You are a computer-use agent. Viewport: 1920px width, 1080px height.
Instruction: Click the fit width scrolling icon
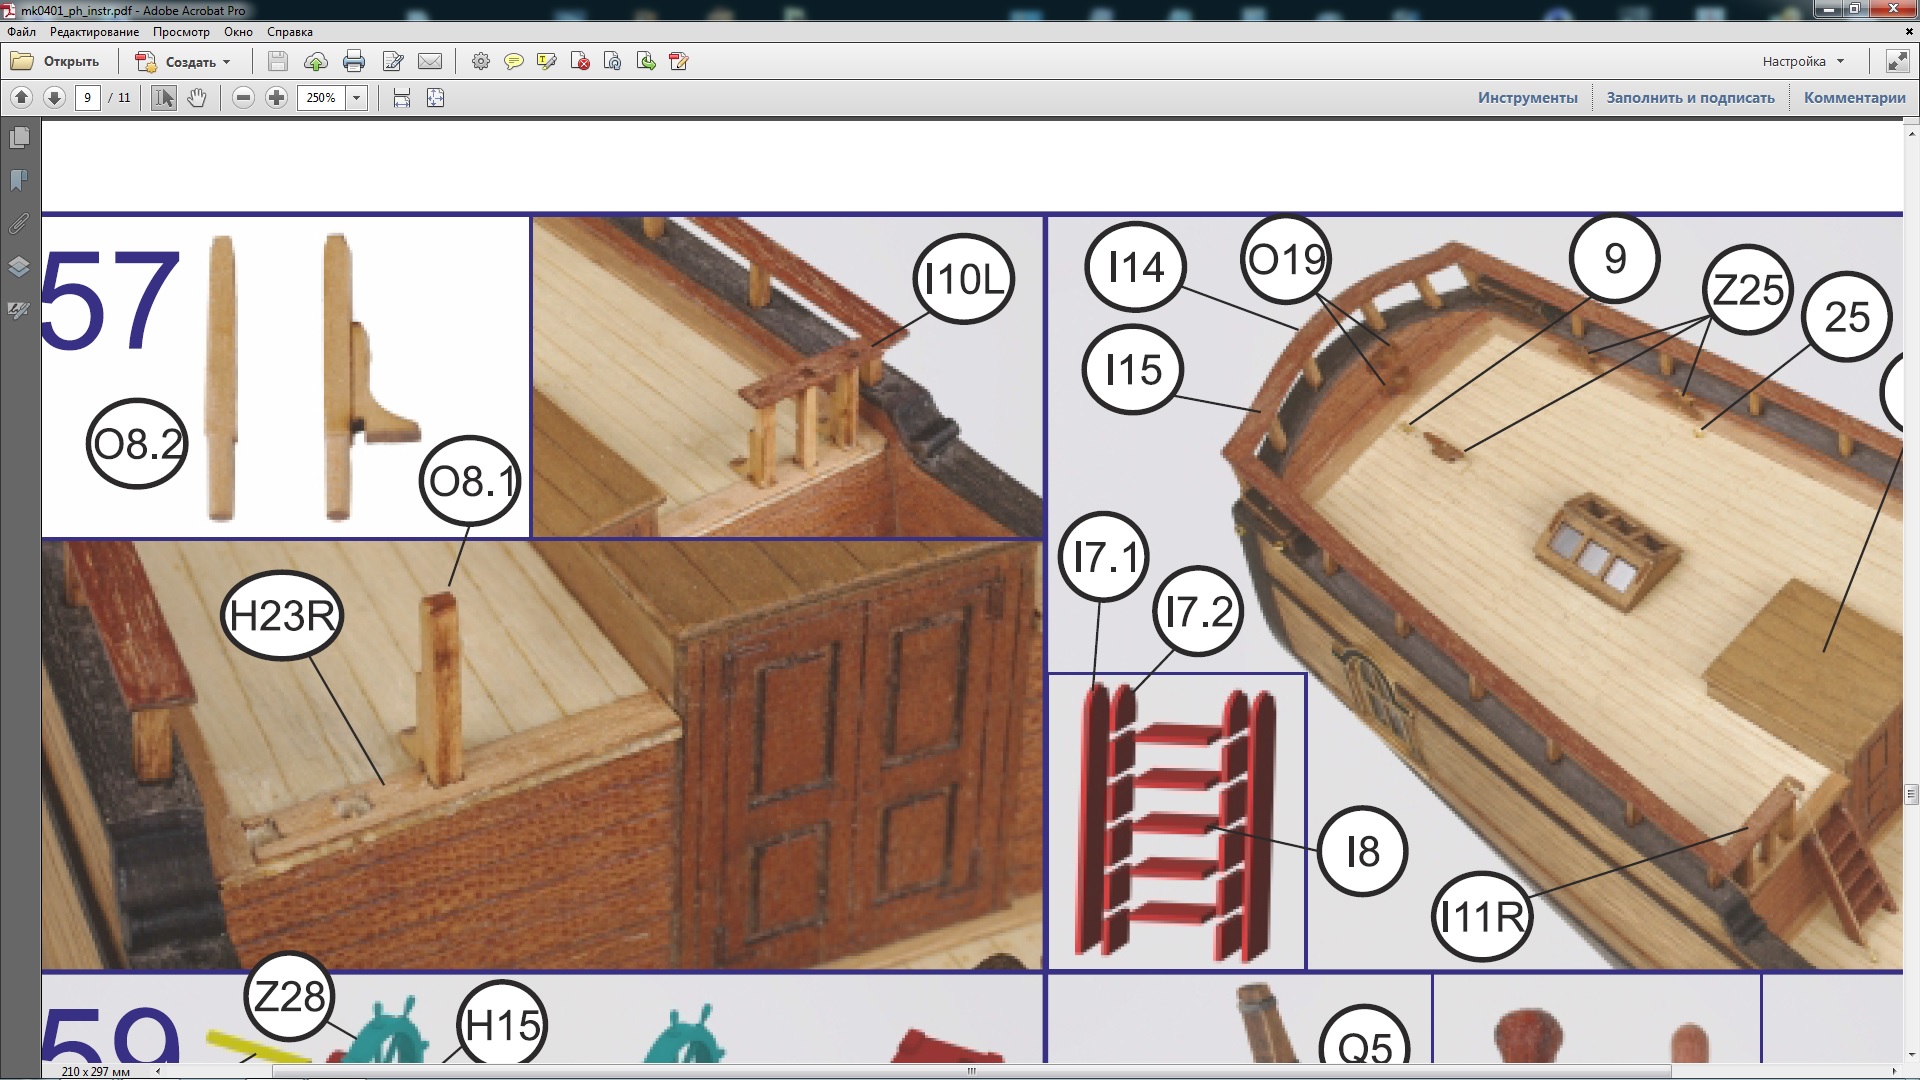[x=402, y=97]
